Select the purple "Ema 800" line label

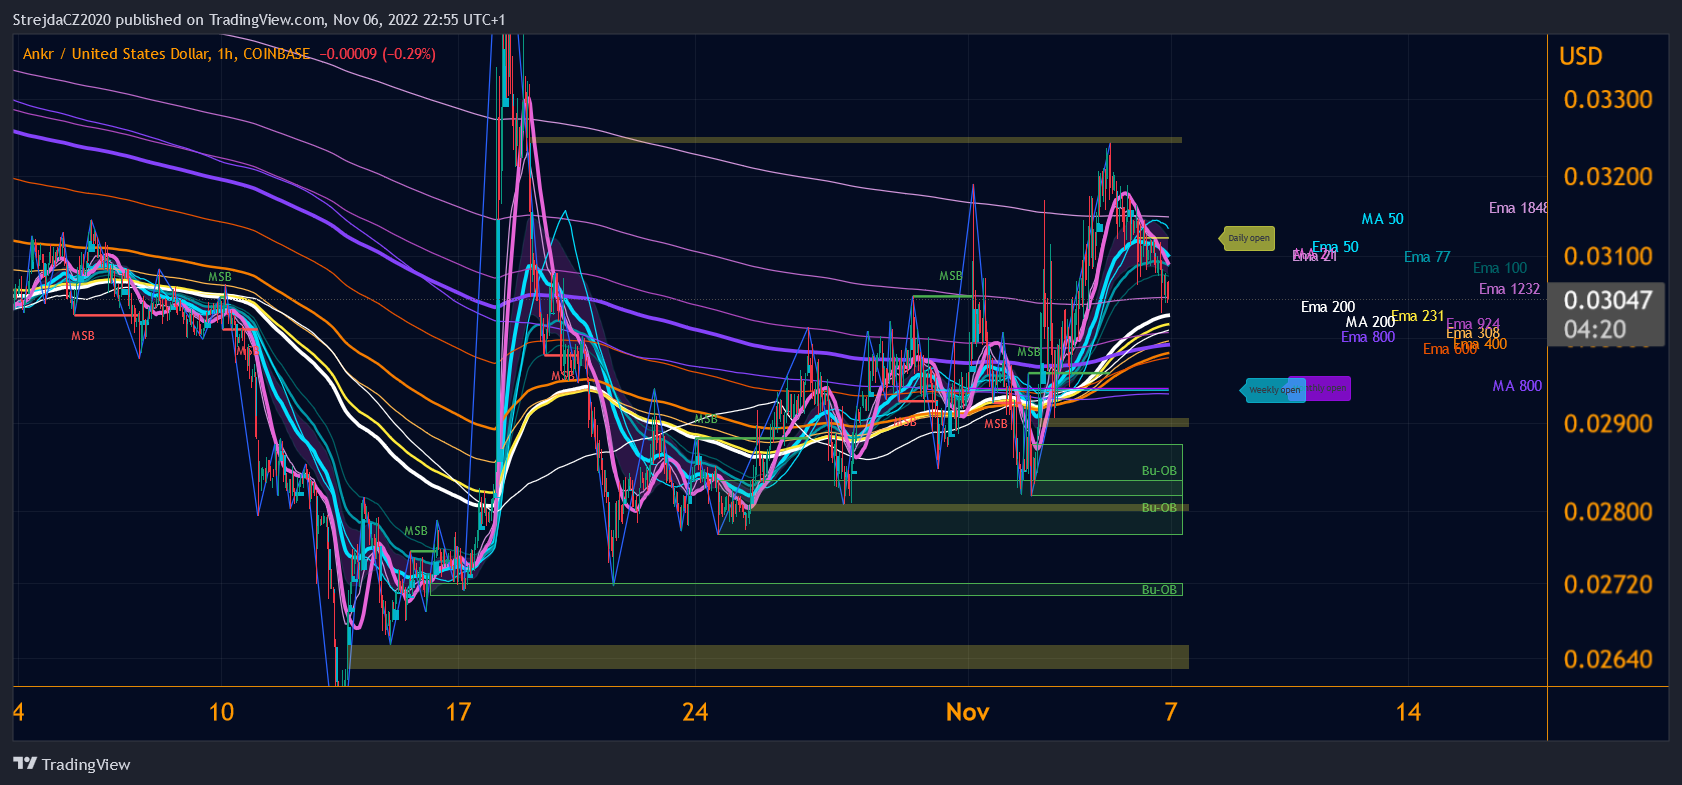click(1368, 337)
